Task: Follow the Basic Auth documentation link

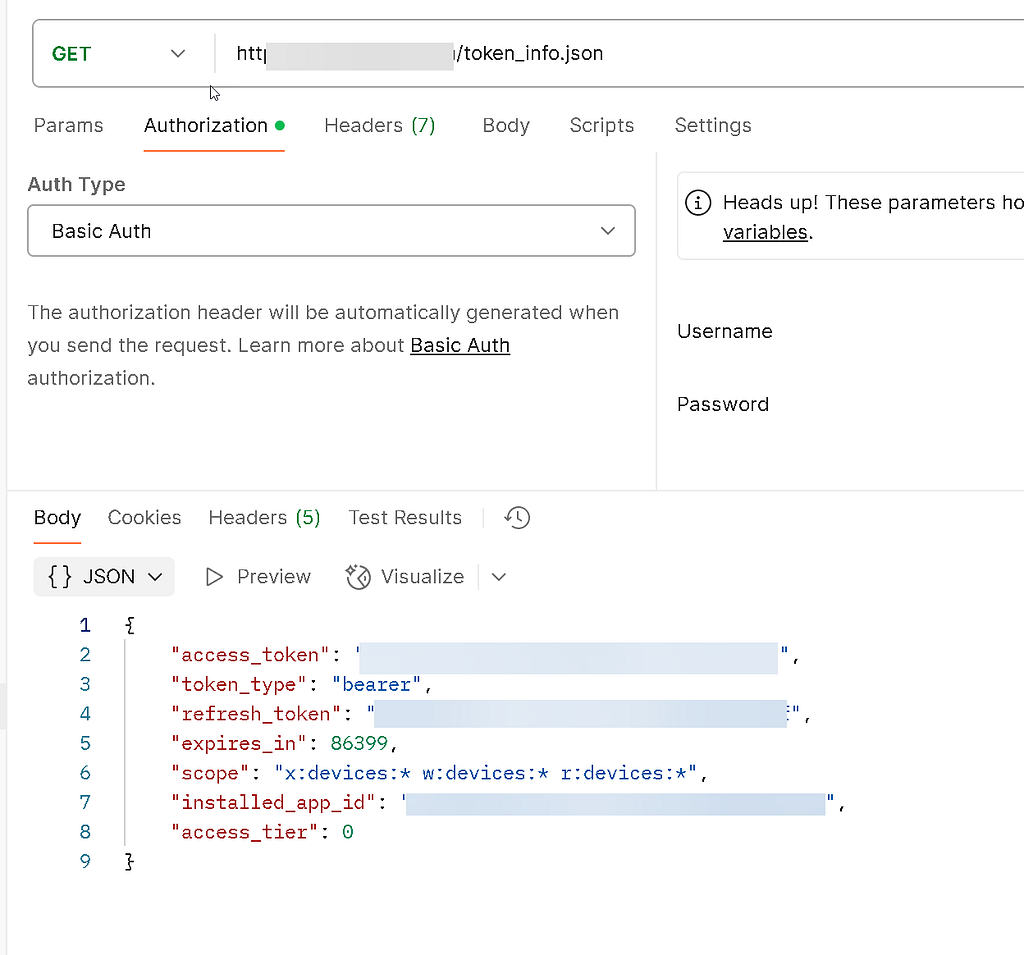Action: pyautogui.click(x=460, y=345)
